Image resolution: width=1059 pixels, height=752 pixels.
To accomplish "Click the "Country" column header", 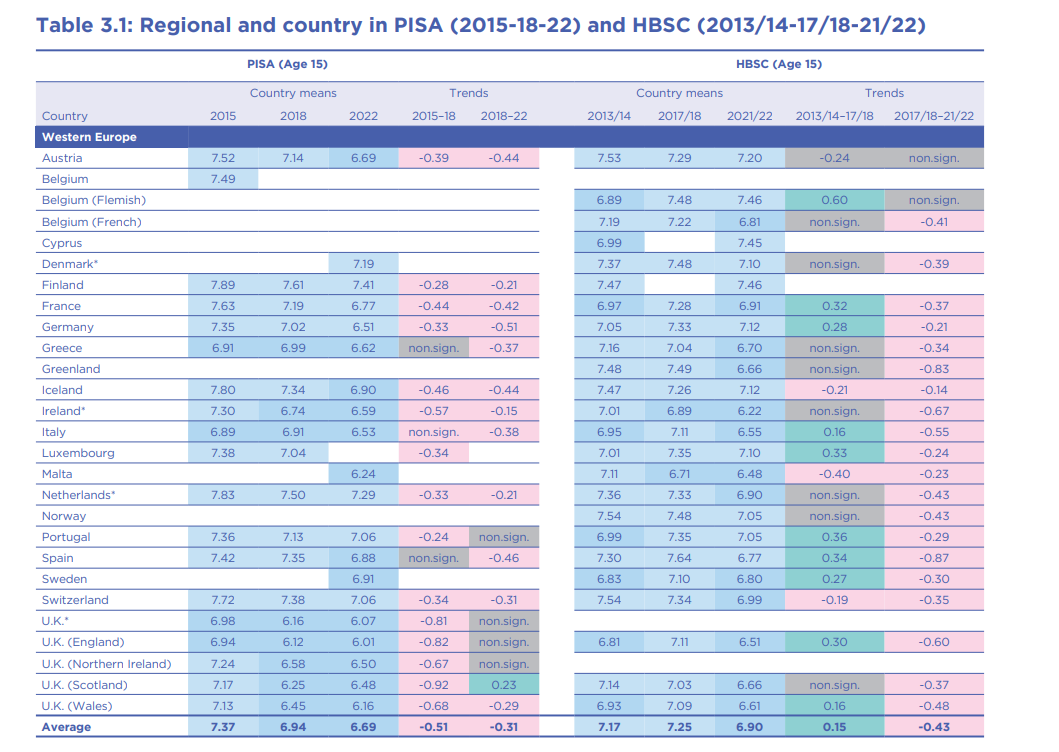I will [64, 116].
